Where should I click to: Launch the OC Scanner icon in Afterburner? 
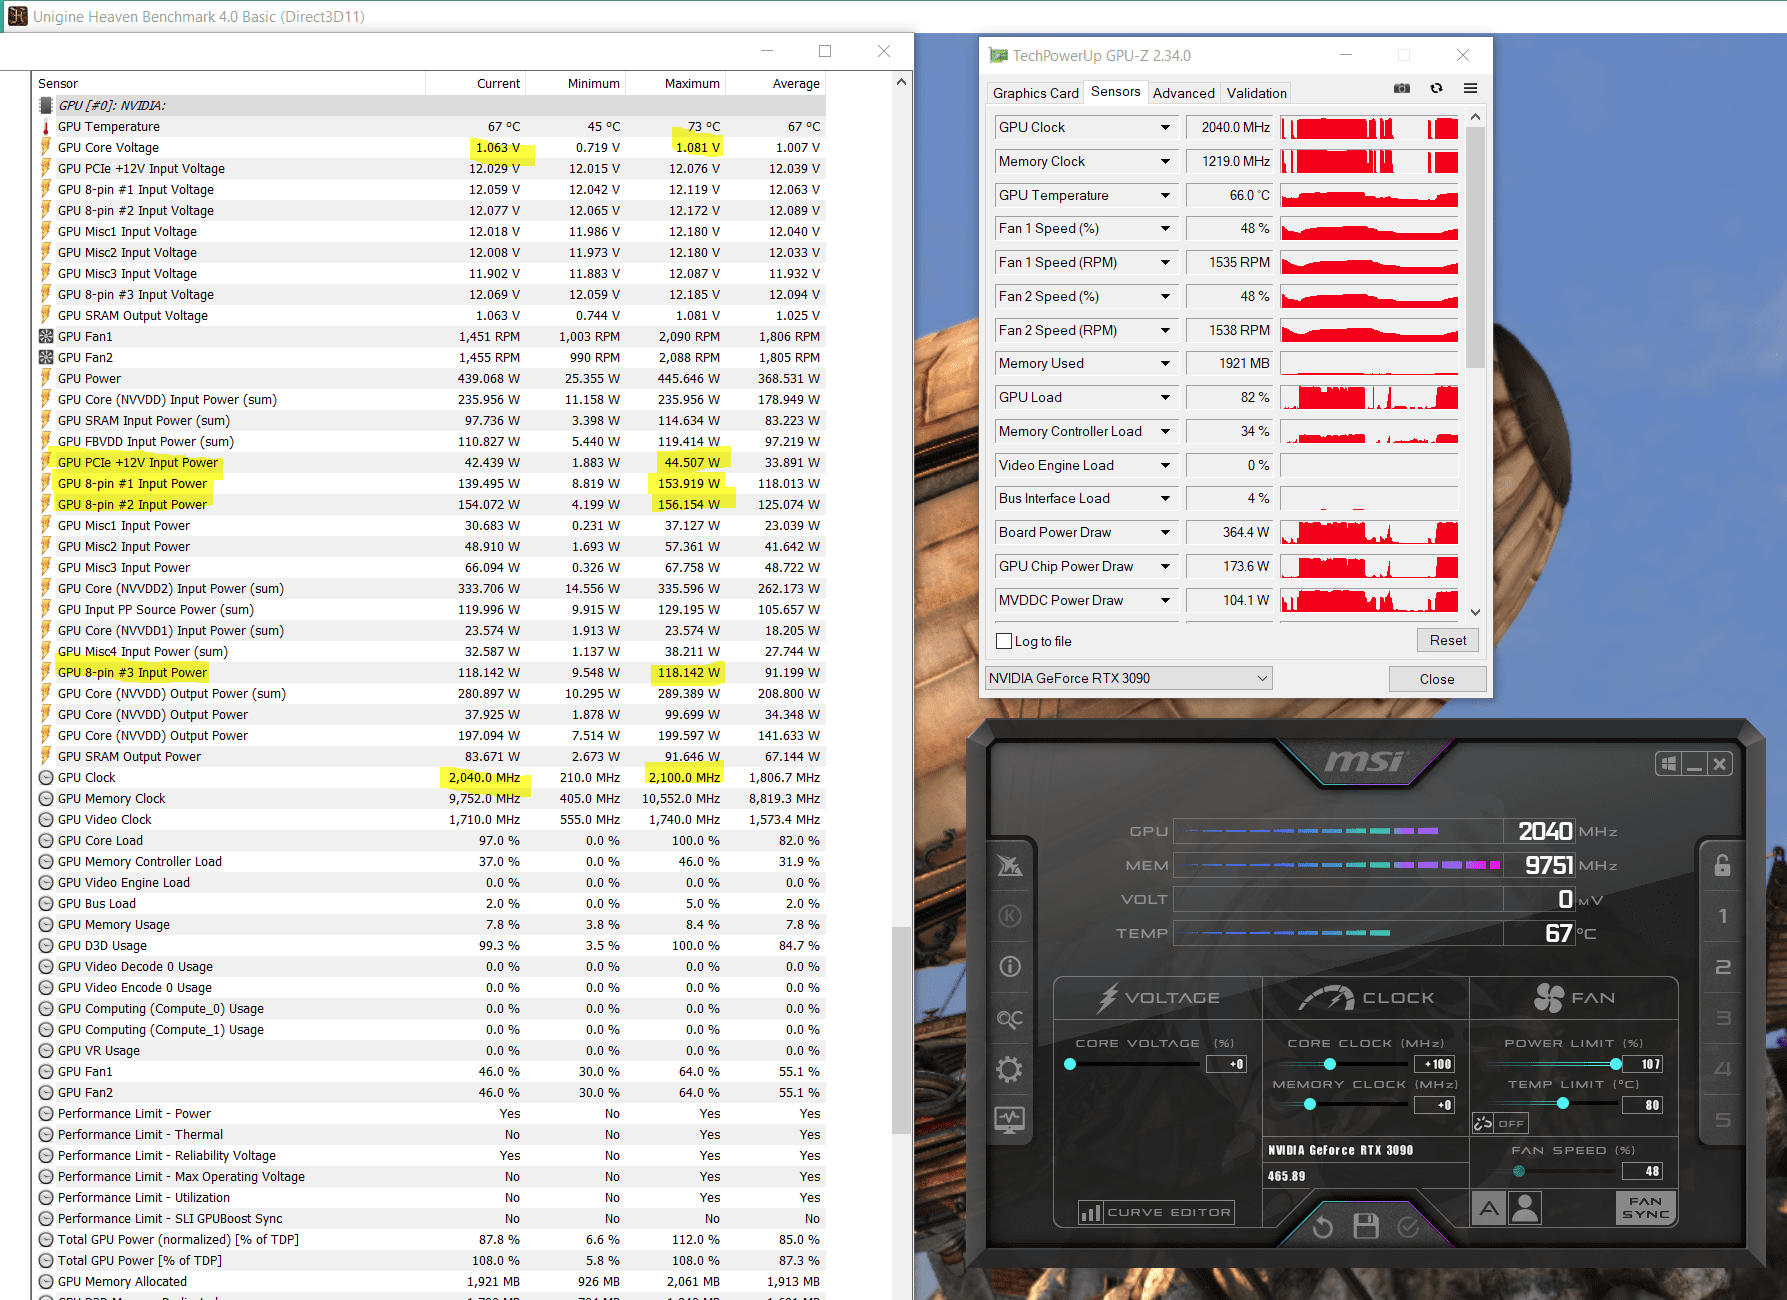click(1010, 1018)
